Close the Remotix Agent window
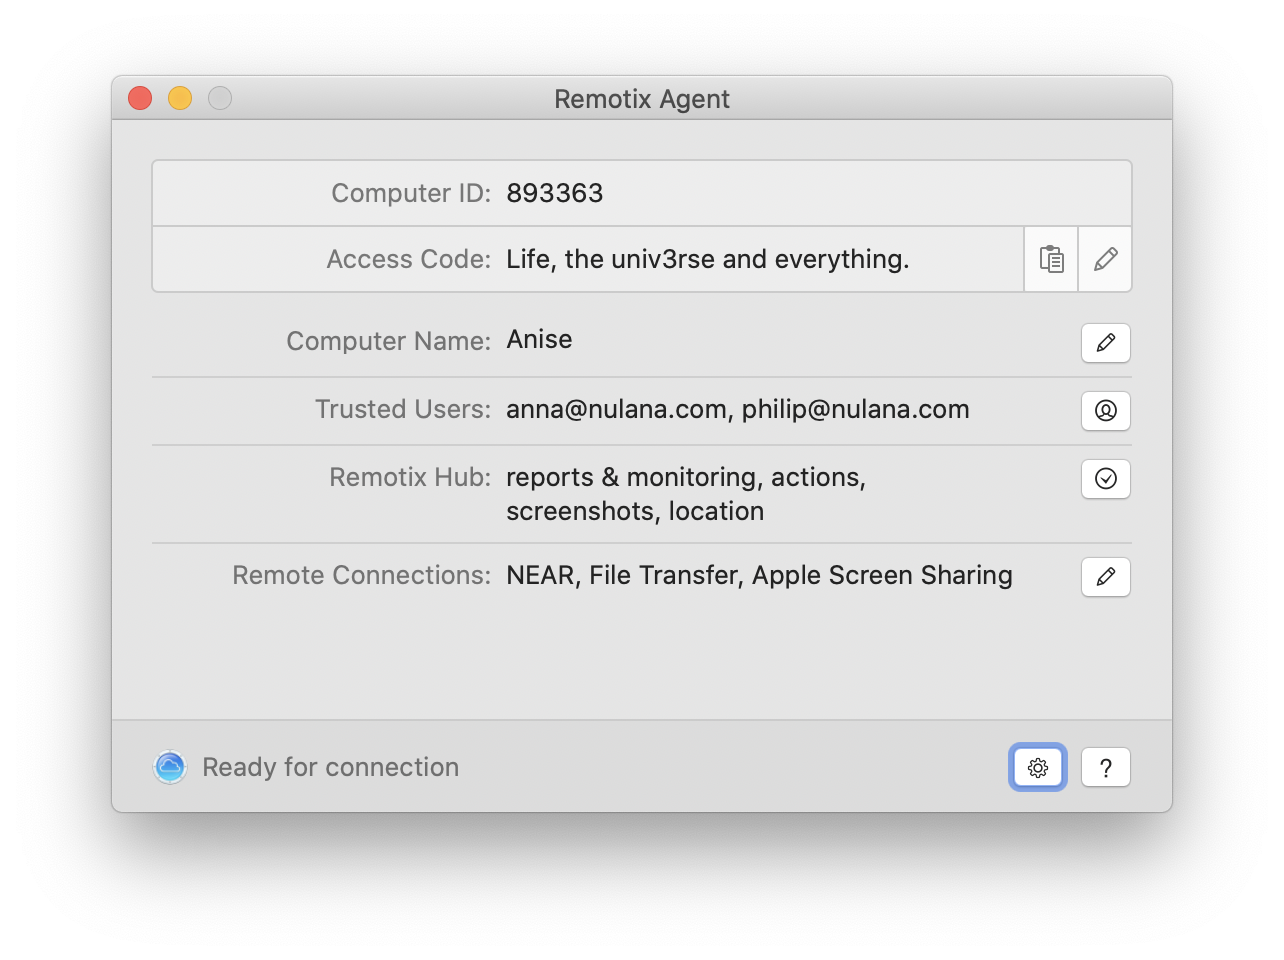 [x=140, y=98]
